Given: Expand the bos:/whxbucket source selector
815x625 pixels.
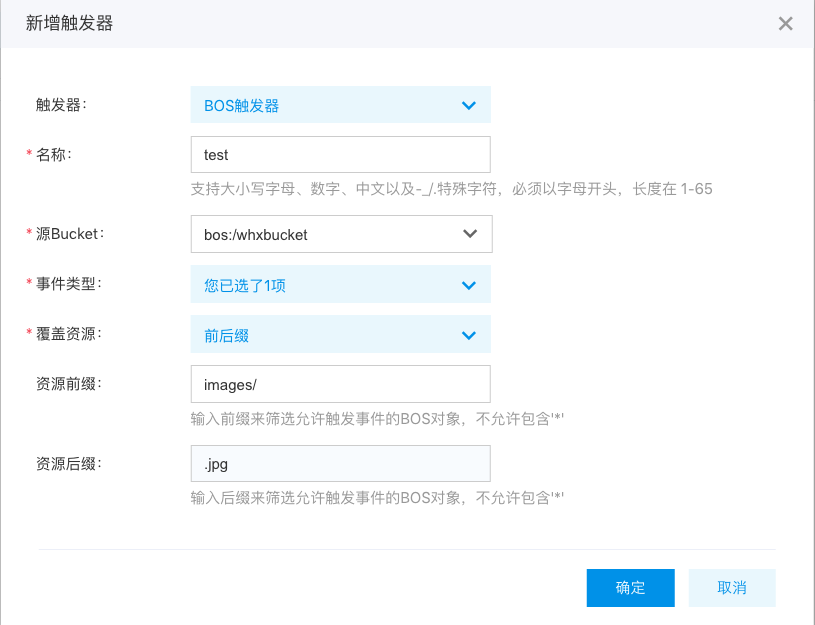Looking at the screenshot, I should pyautogui.click(x=341, y=234).
